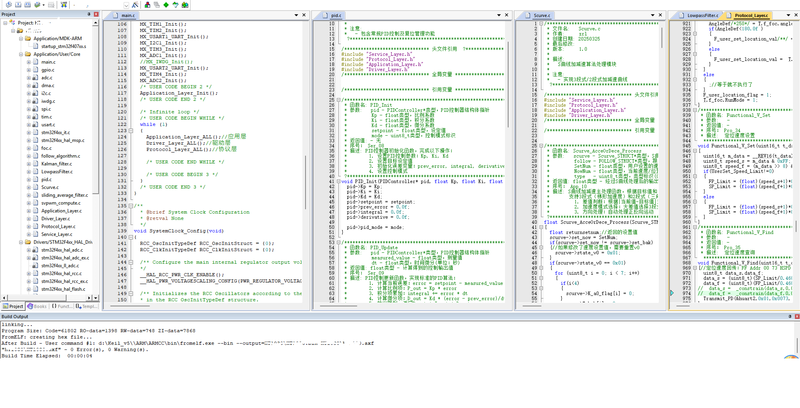
Task: Click the Kalman_filter.c file icon in tree
Action: (35, 162)
